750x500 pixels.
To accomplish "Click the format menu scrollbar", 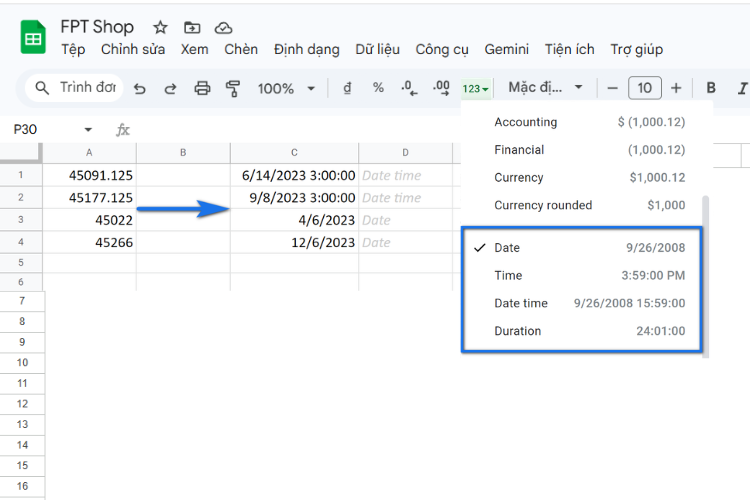I will [x=706, y=277].
